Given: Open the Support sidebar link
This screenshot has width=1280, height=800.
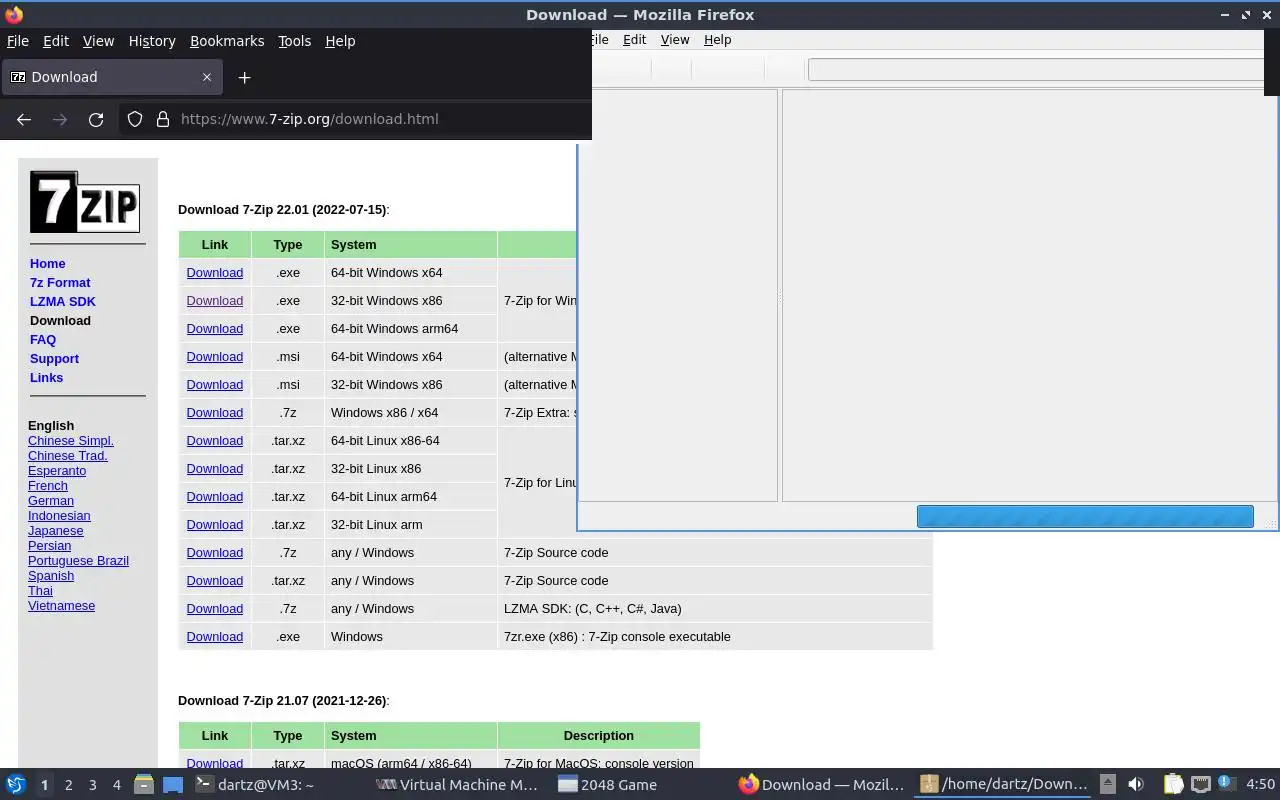Looking at the screenshot, I should tap(54, 358).
